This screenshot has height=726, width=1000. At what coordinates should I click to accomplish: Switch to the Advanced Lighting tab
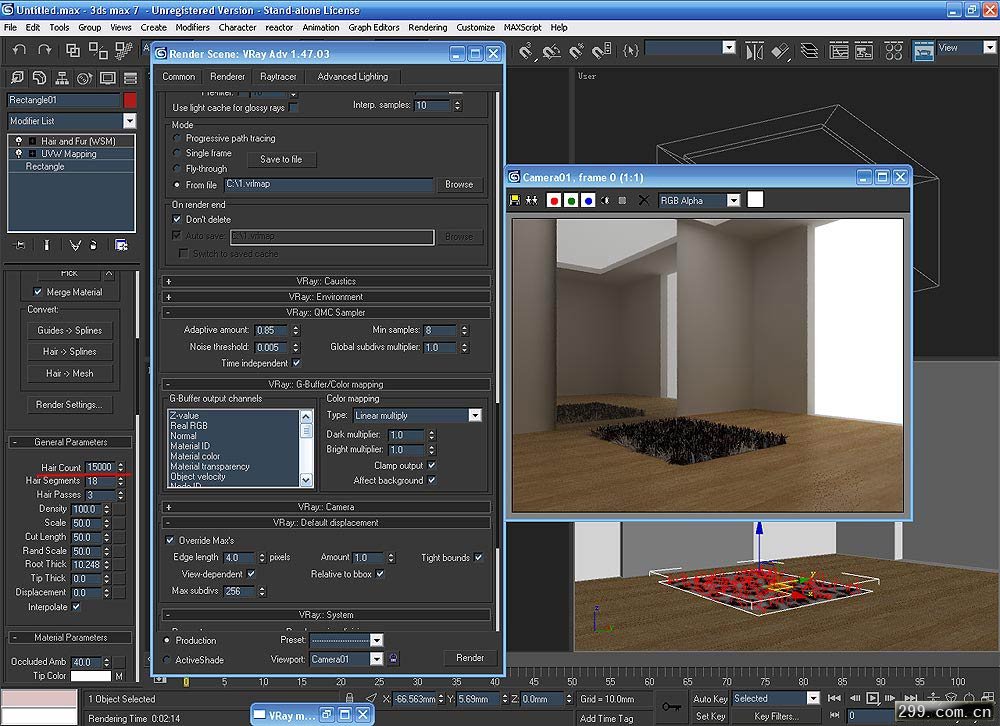[353, 77]
